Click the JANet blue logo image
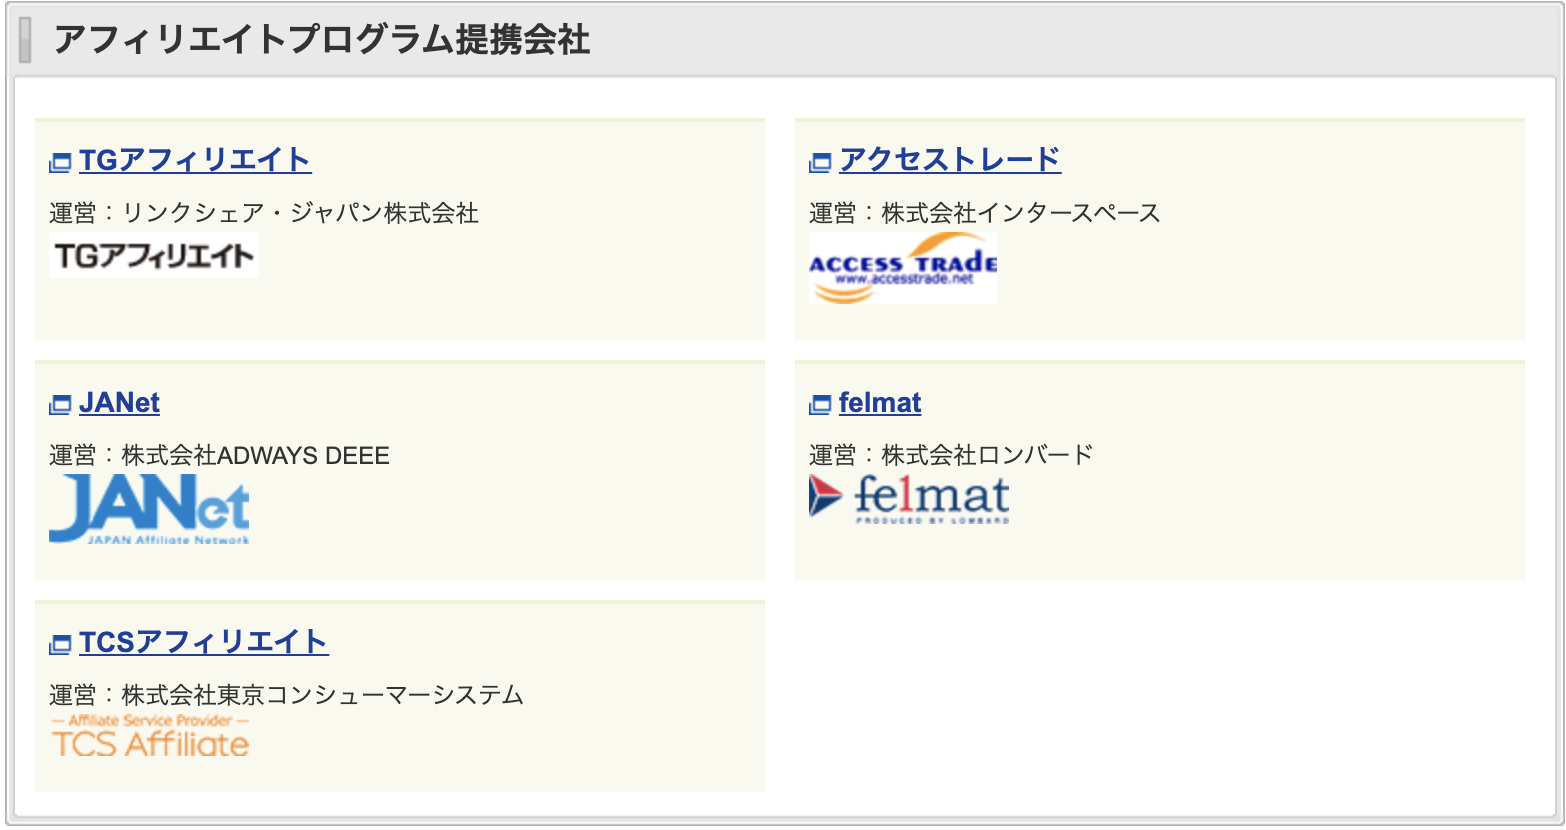The width and height of the screenshot is (1566, 830). click(x=150, y=510)
